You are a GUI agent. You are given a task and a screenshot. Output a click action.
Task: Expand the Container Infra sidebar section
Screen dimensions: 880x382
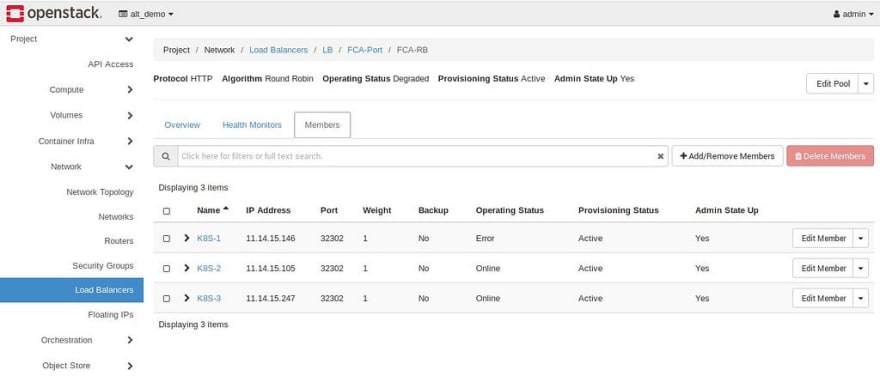[x=130, y=141]
